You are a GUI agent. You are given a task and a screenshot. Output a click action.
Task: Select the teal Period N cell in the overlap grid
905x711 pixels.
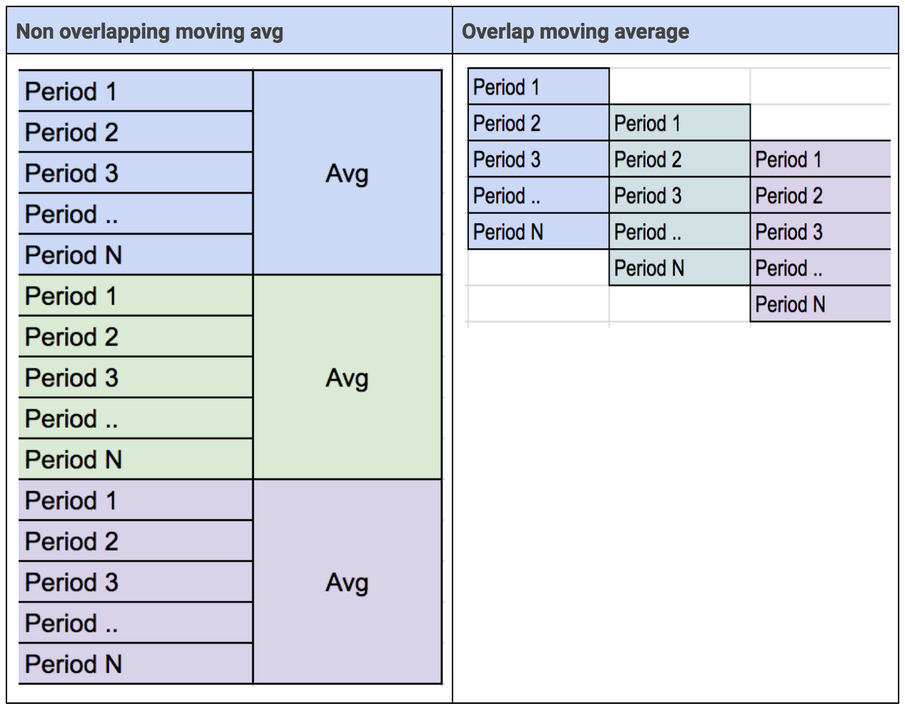680,268
